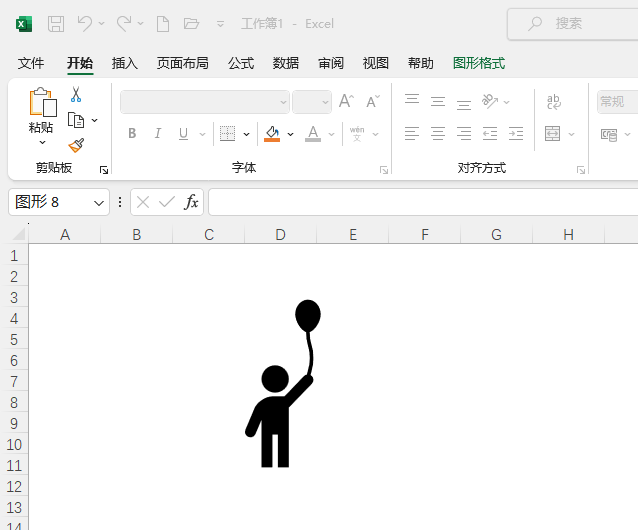Screen dimensions: 638x530
Task: Click the Wrap Text icon
Action: 554,101
